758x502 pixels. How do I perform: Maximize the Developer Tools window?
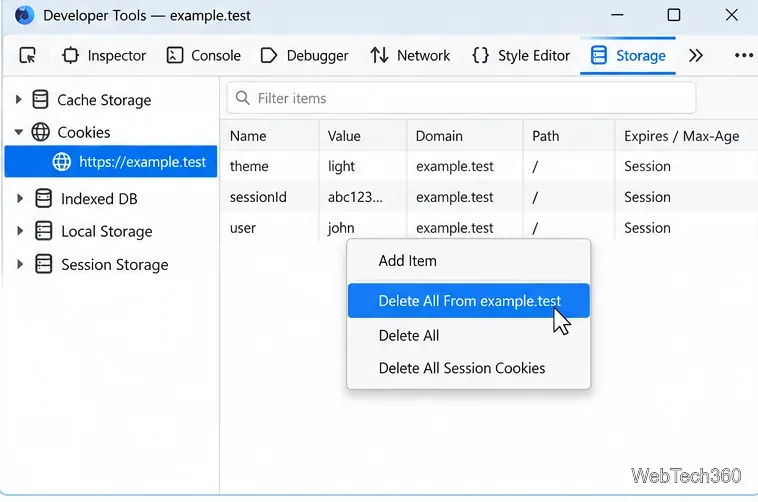pyautogui.click(x=673, y=15)
